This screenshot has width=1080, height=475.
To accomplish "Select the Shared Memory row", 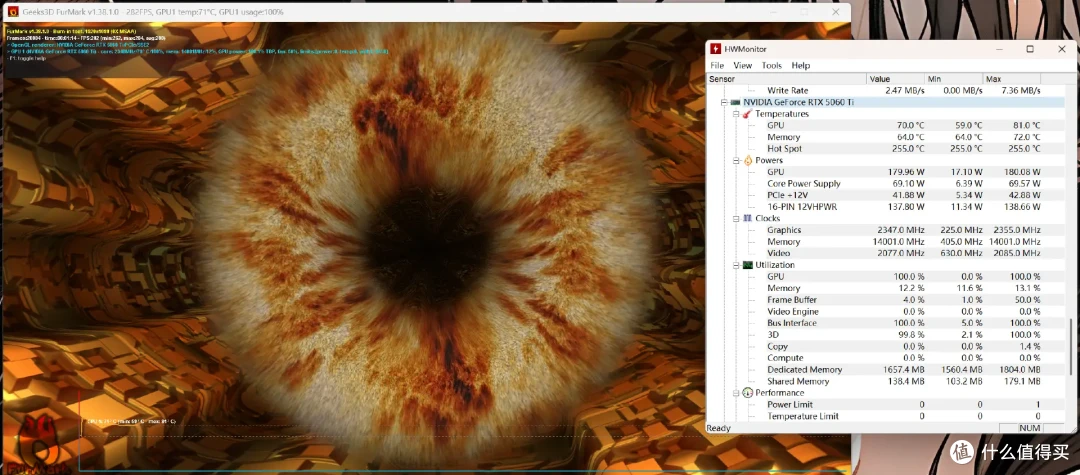I will pos(887,381).
